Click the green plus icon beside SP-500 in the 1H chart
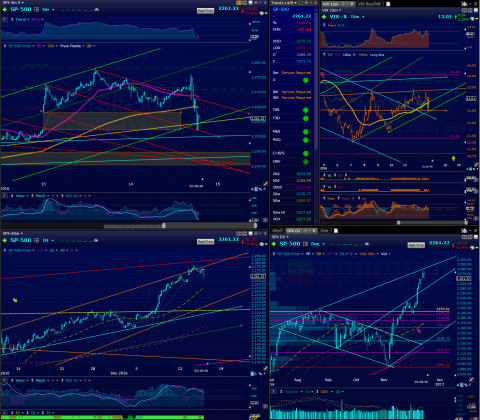 pyautogui.click(x=5, y=240)
